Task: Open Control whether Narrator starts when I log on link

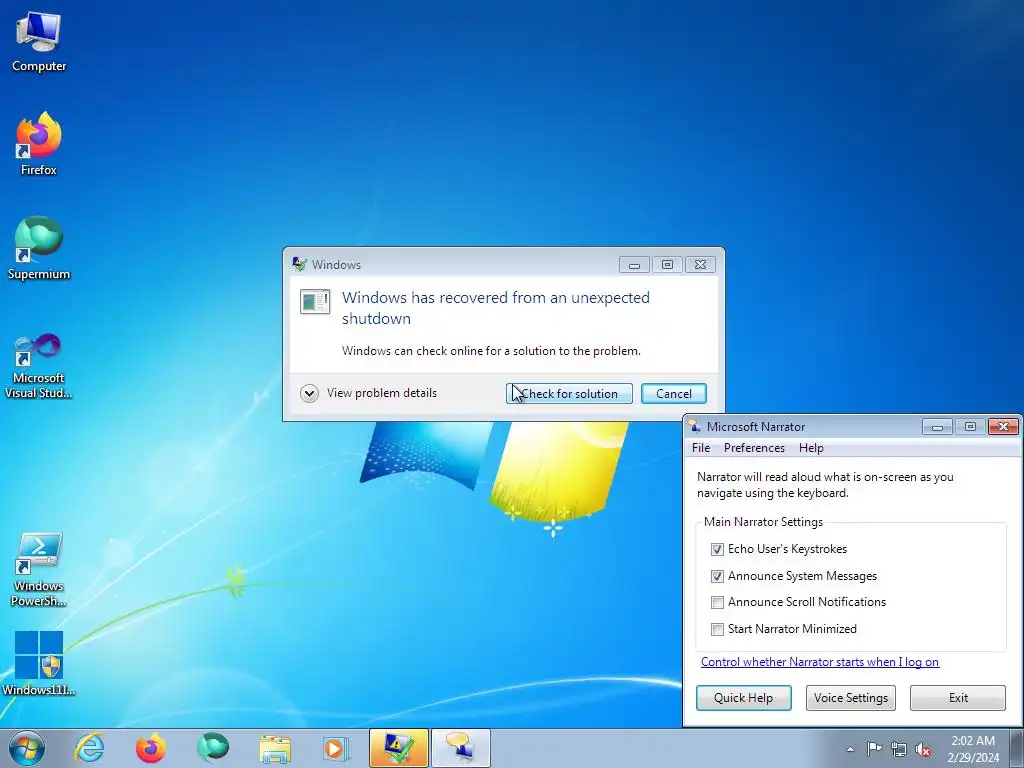Action: (820, 662)
